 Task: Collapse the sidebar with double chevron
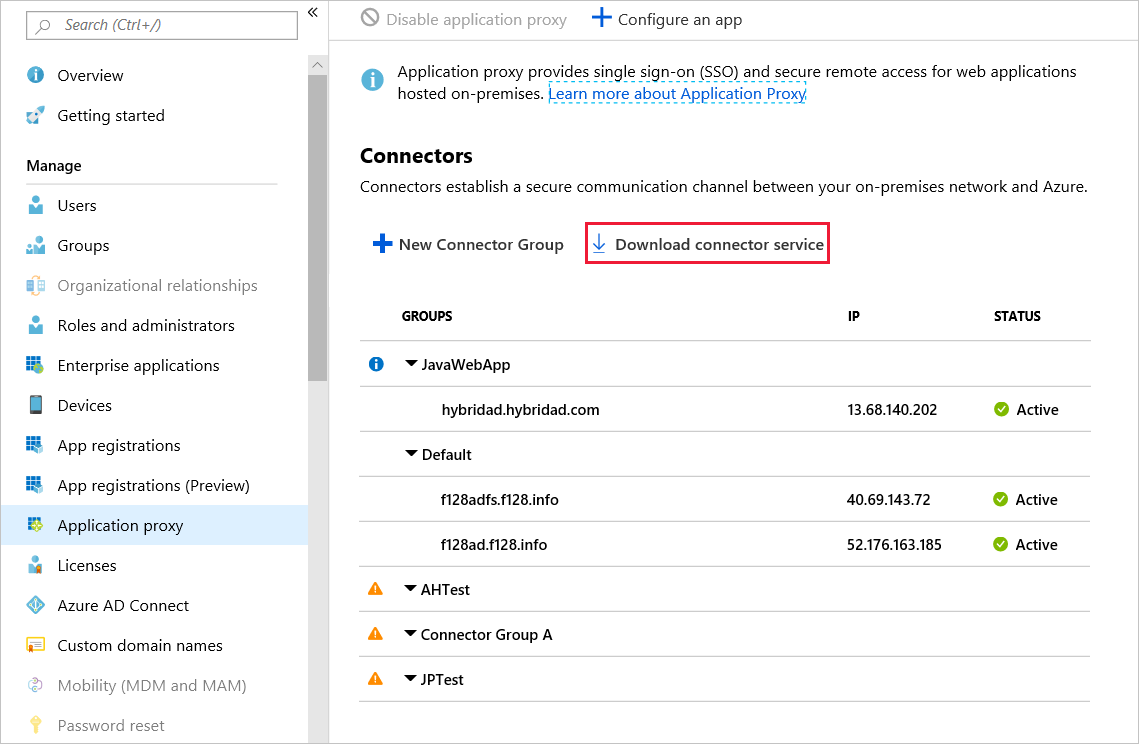pos(313,12)
